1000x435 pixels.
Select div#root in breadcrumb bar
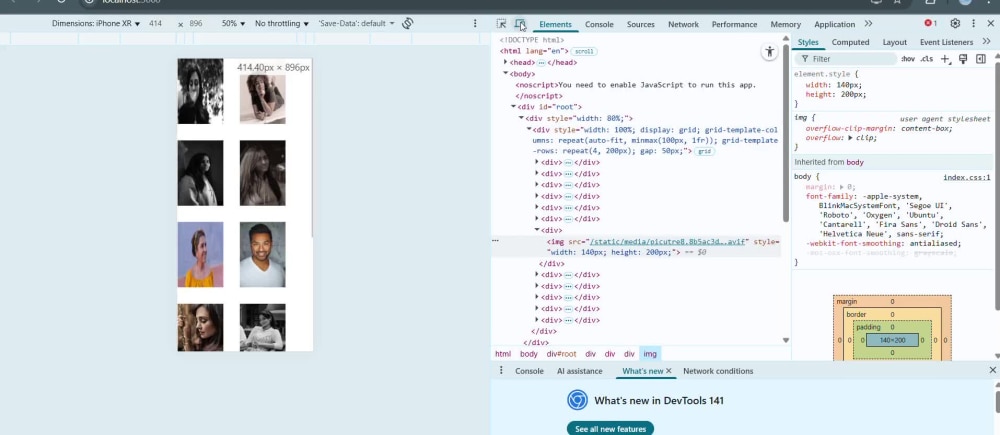tap(561, 354)
